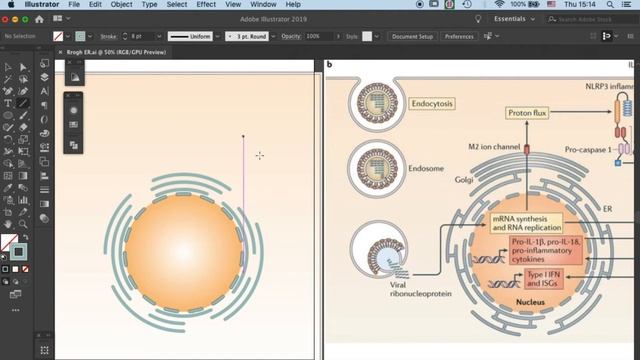Viewport: 640px width, 360px height.
Task: Open graphic Style dropdown arrow
Action: (x=377, y=36)
